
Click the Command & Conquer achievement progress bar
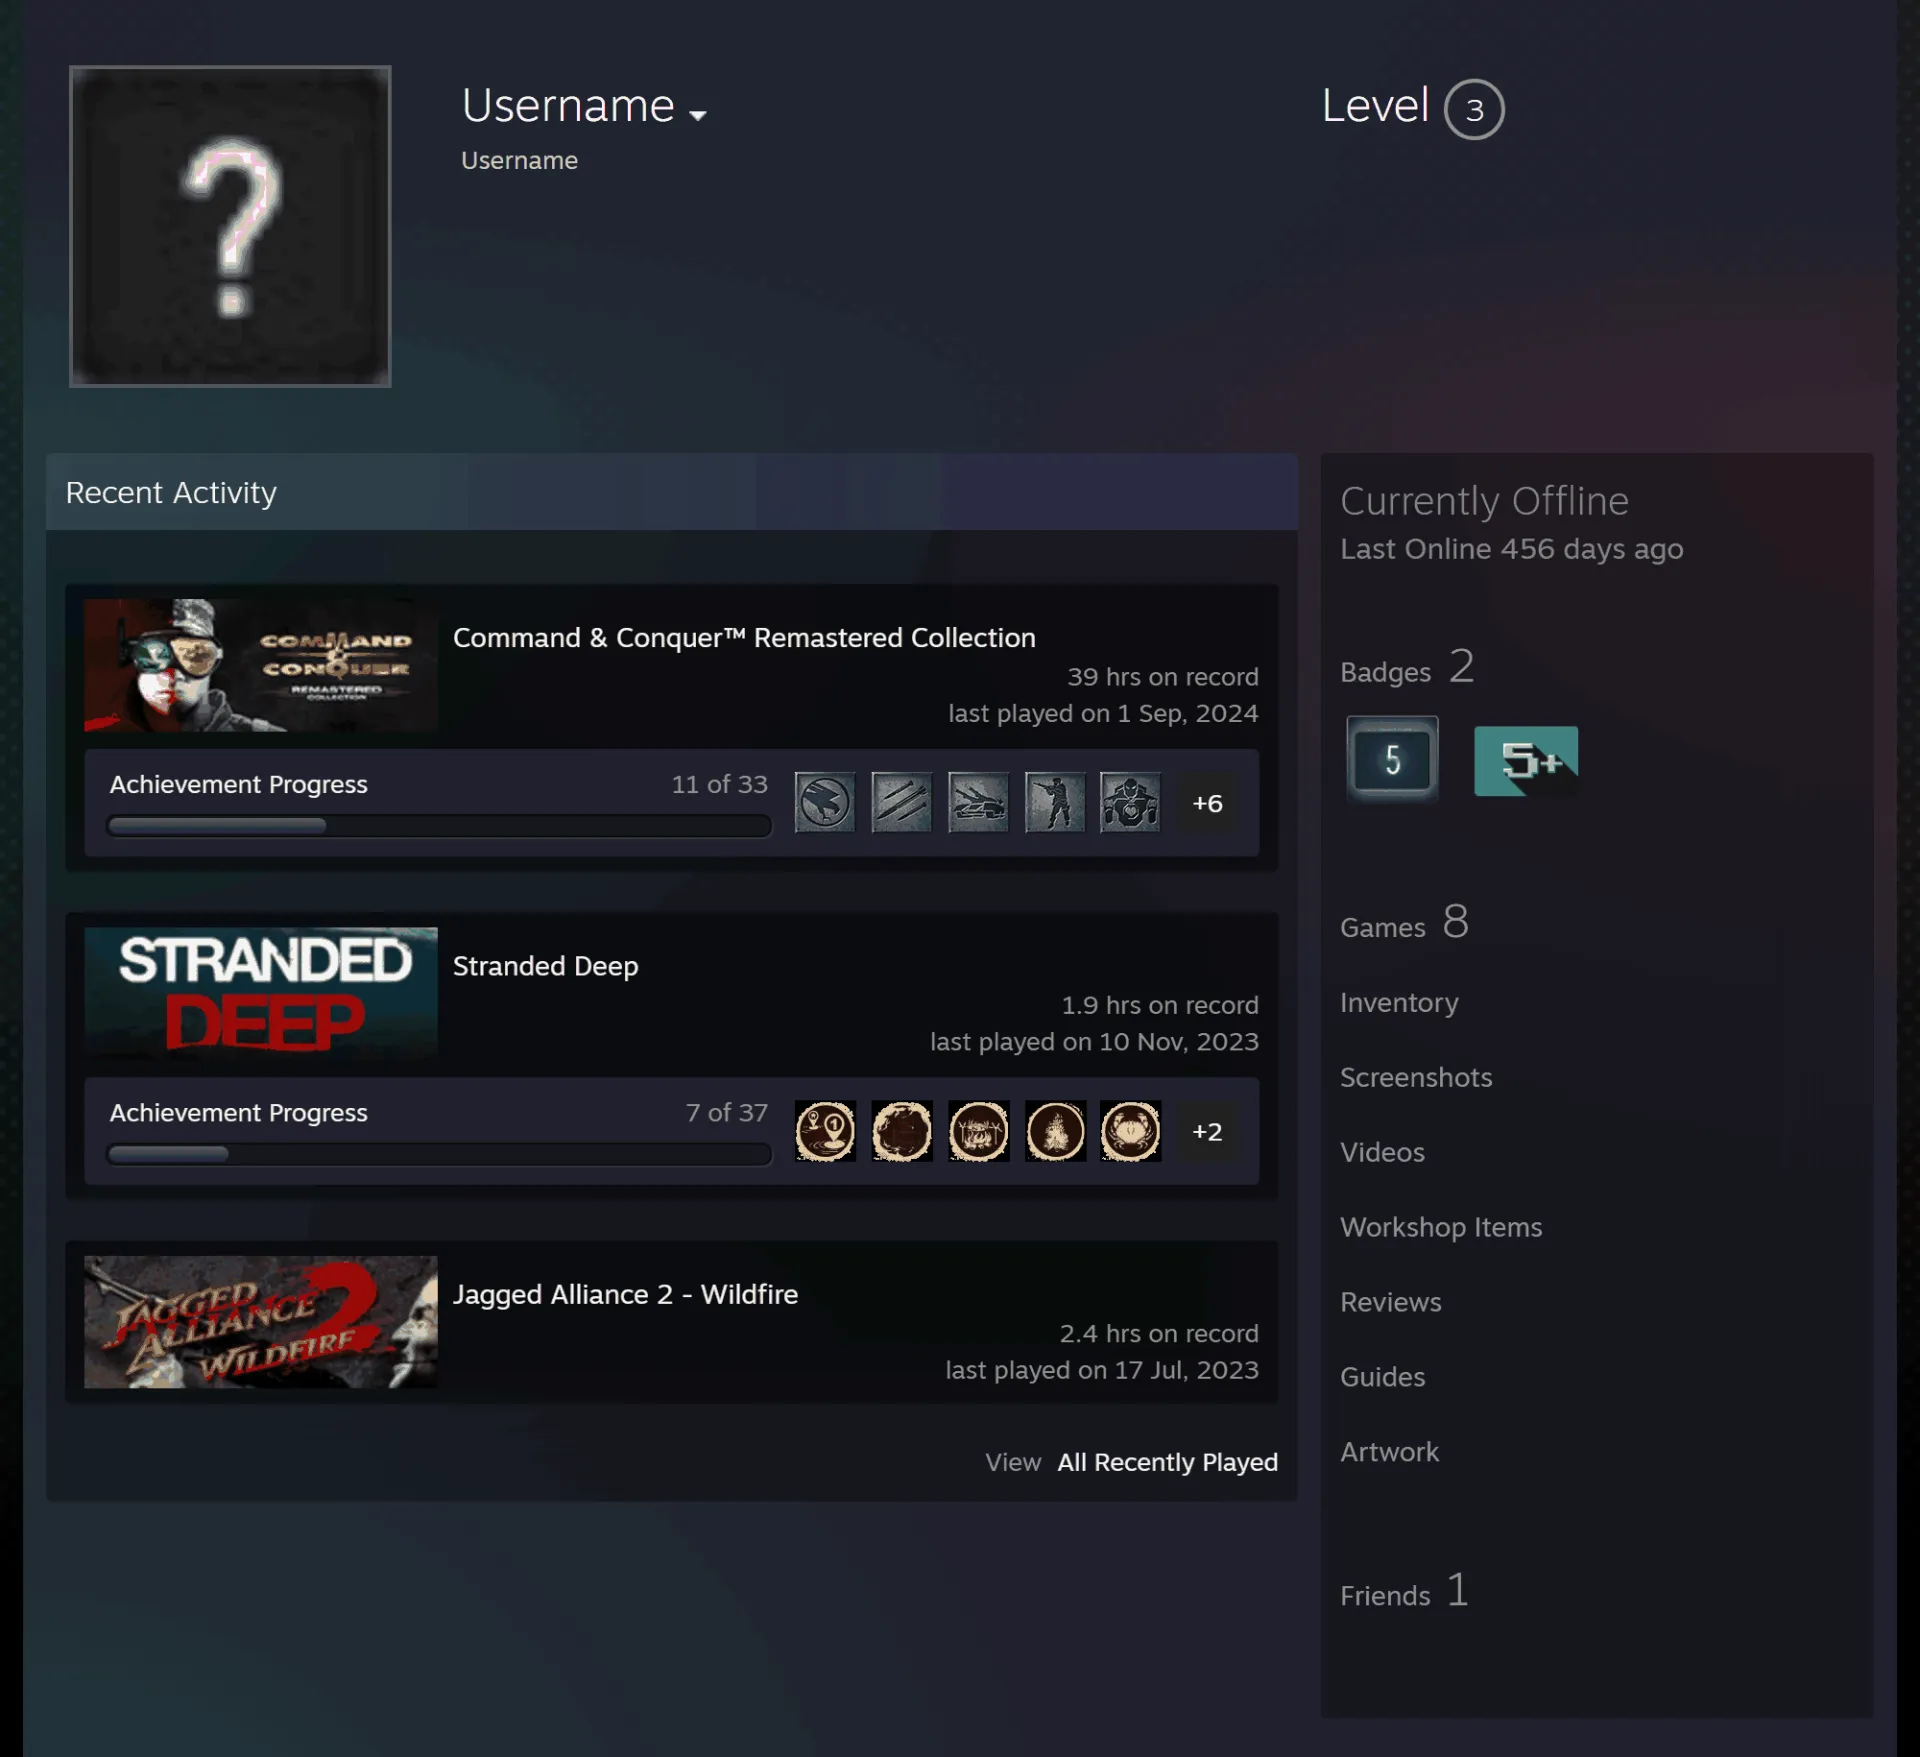point(439,826)
